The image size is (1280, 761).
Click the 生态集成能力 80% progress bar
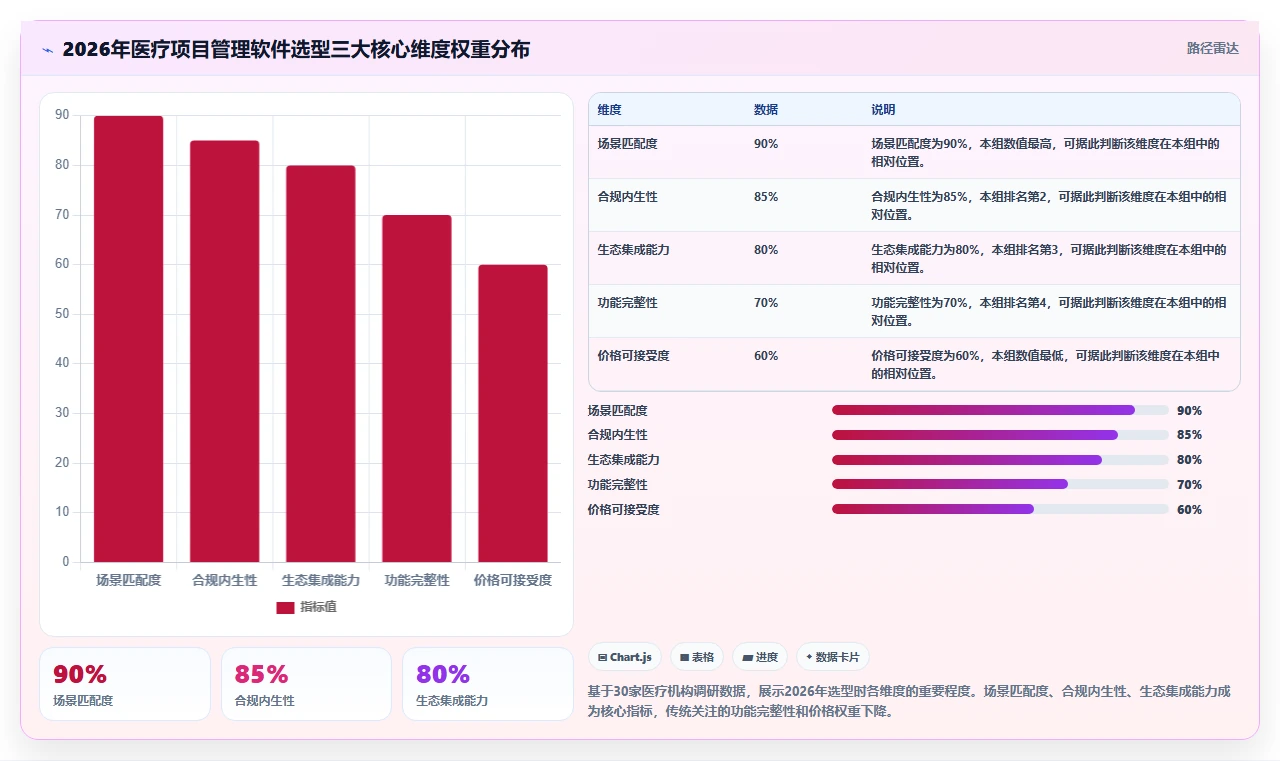(x=1000, y=460)
